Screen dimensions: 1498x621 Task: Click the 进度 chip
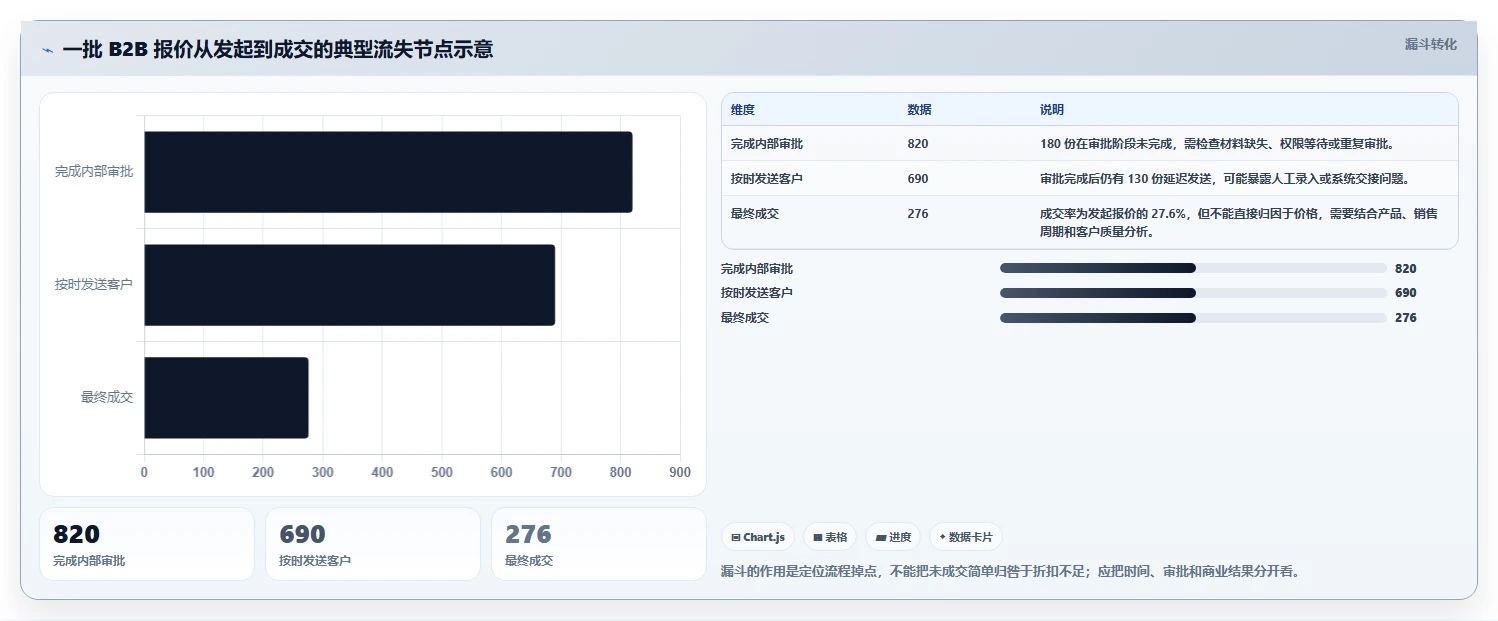pos(893,537)
